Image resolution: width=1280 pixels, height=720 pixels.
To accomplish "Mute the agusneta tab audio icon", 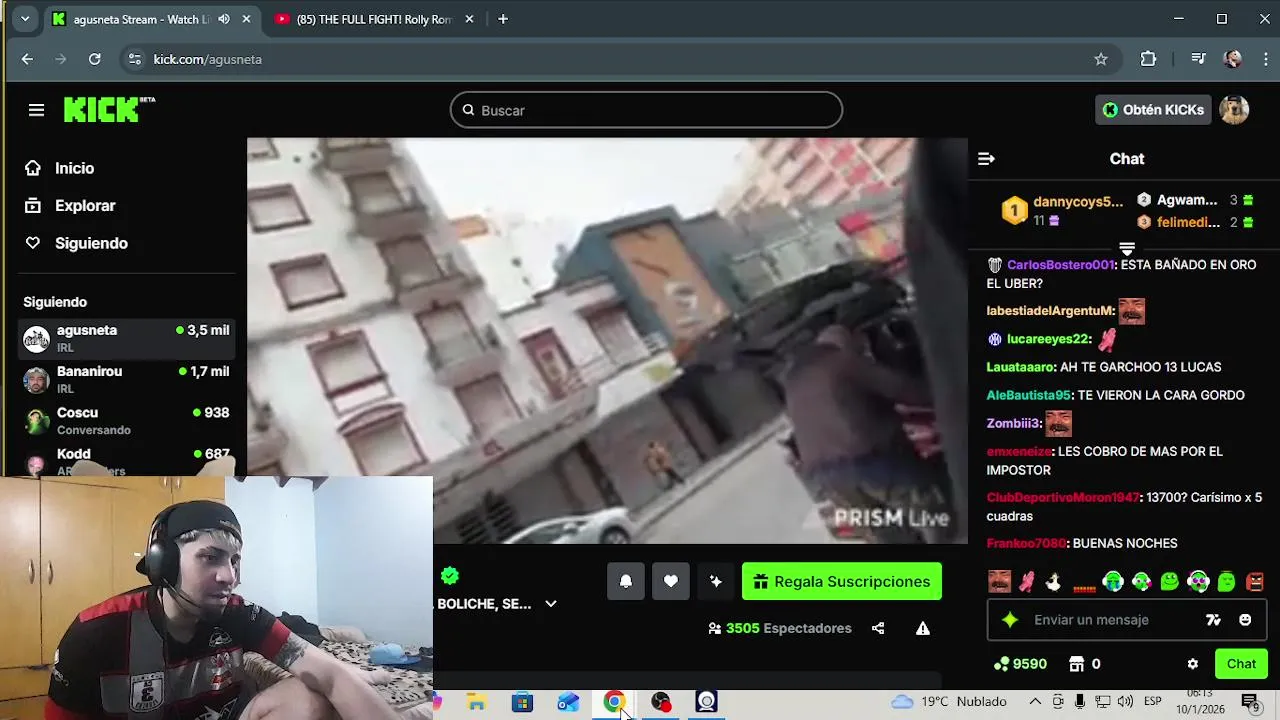I will (224, 19).
